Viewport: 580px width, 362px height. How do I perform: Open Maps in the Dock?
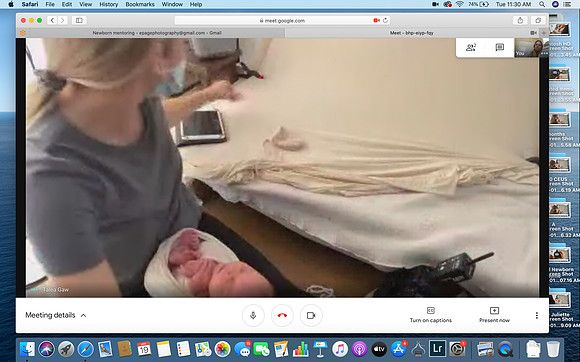(x=203, y=349)
